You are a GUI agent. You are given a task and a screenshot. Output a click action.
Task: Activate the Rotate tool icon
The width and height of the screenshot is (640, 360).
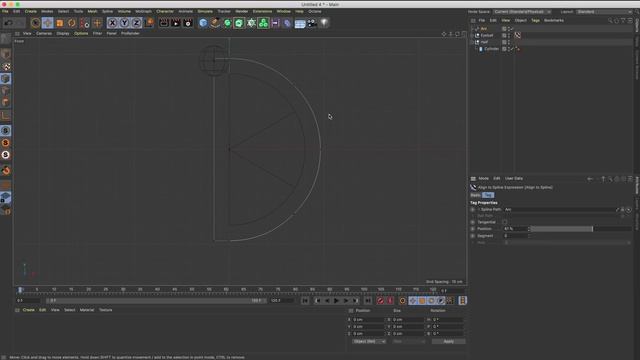(72, 23)
